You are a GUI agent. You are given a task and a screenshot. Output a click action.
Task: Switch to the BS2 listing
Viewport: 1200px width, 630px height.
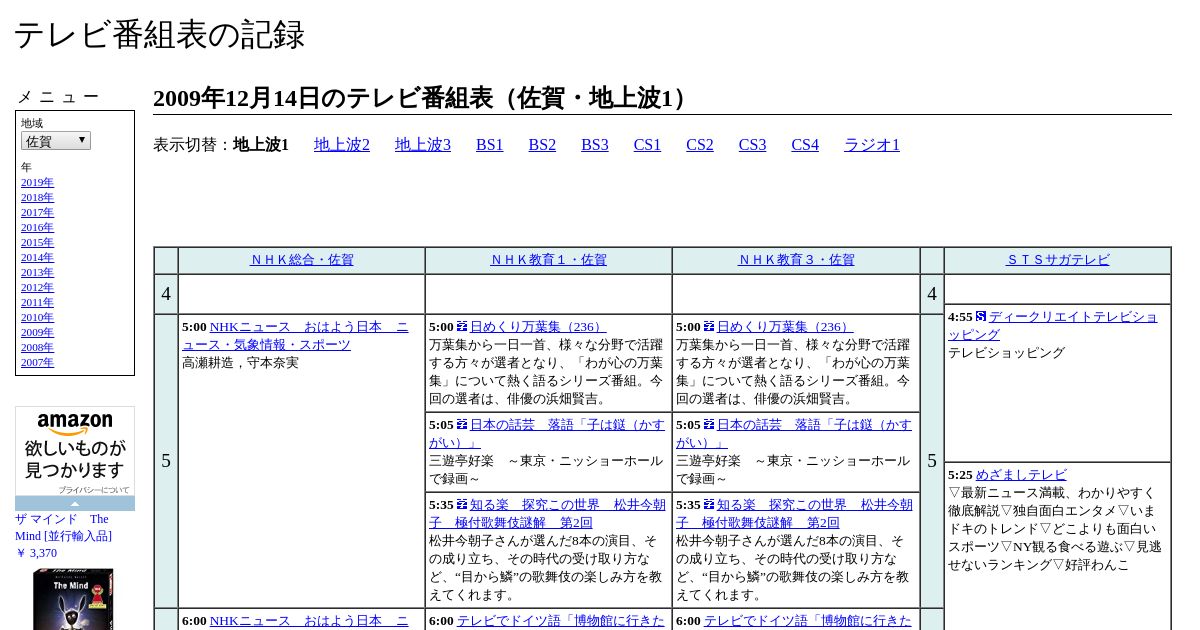tap(542, 145)
